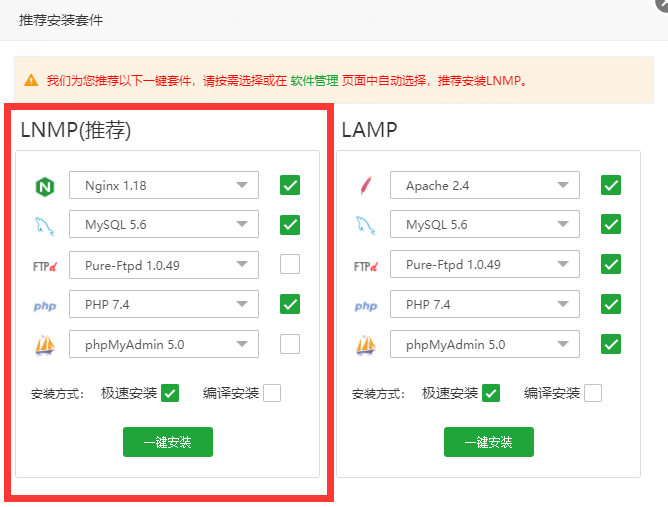The height and width of the screenshot is (507, 668).
Task: Click the MySQL dolphin icon in LNMP
Action: [x=45, y=226]
